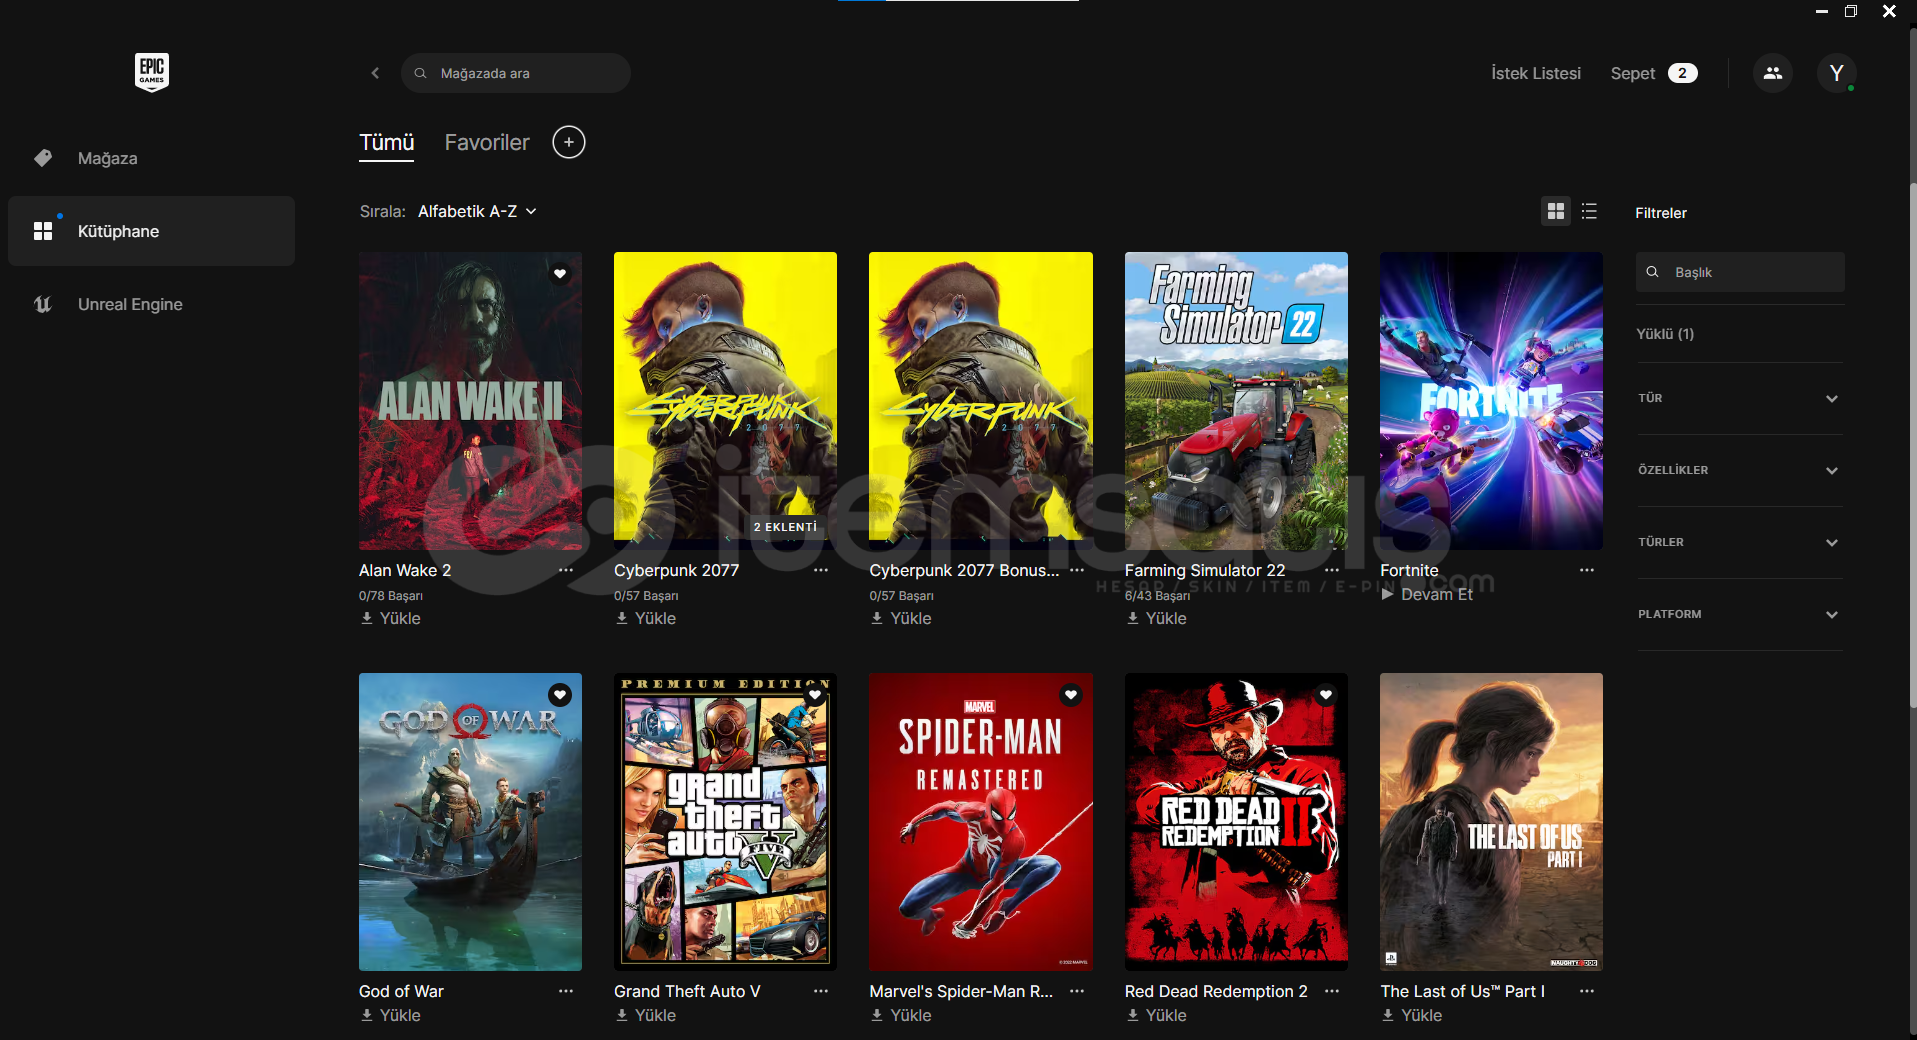The image size is (1917, 1040).
Task: Open more options for Farming Simulator 22
Action: 1332,570
